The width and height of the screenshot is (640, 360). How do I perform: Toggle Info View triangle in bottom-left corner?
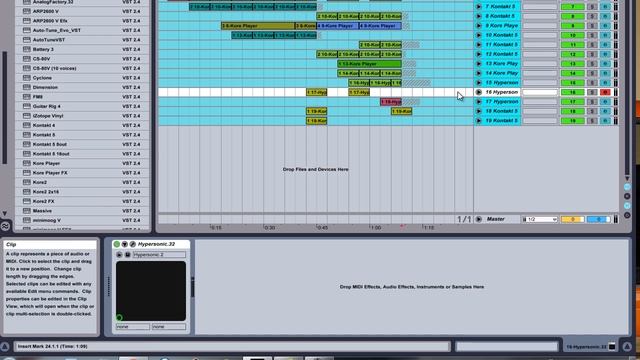[x=5, y=347]
